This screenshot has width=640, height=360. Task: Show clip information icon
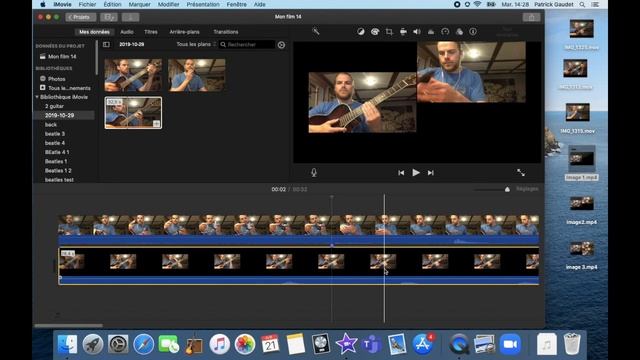pos(473,31)
